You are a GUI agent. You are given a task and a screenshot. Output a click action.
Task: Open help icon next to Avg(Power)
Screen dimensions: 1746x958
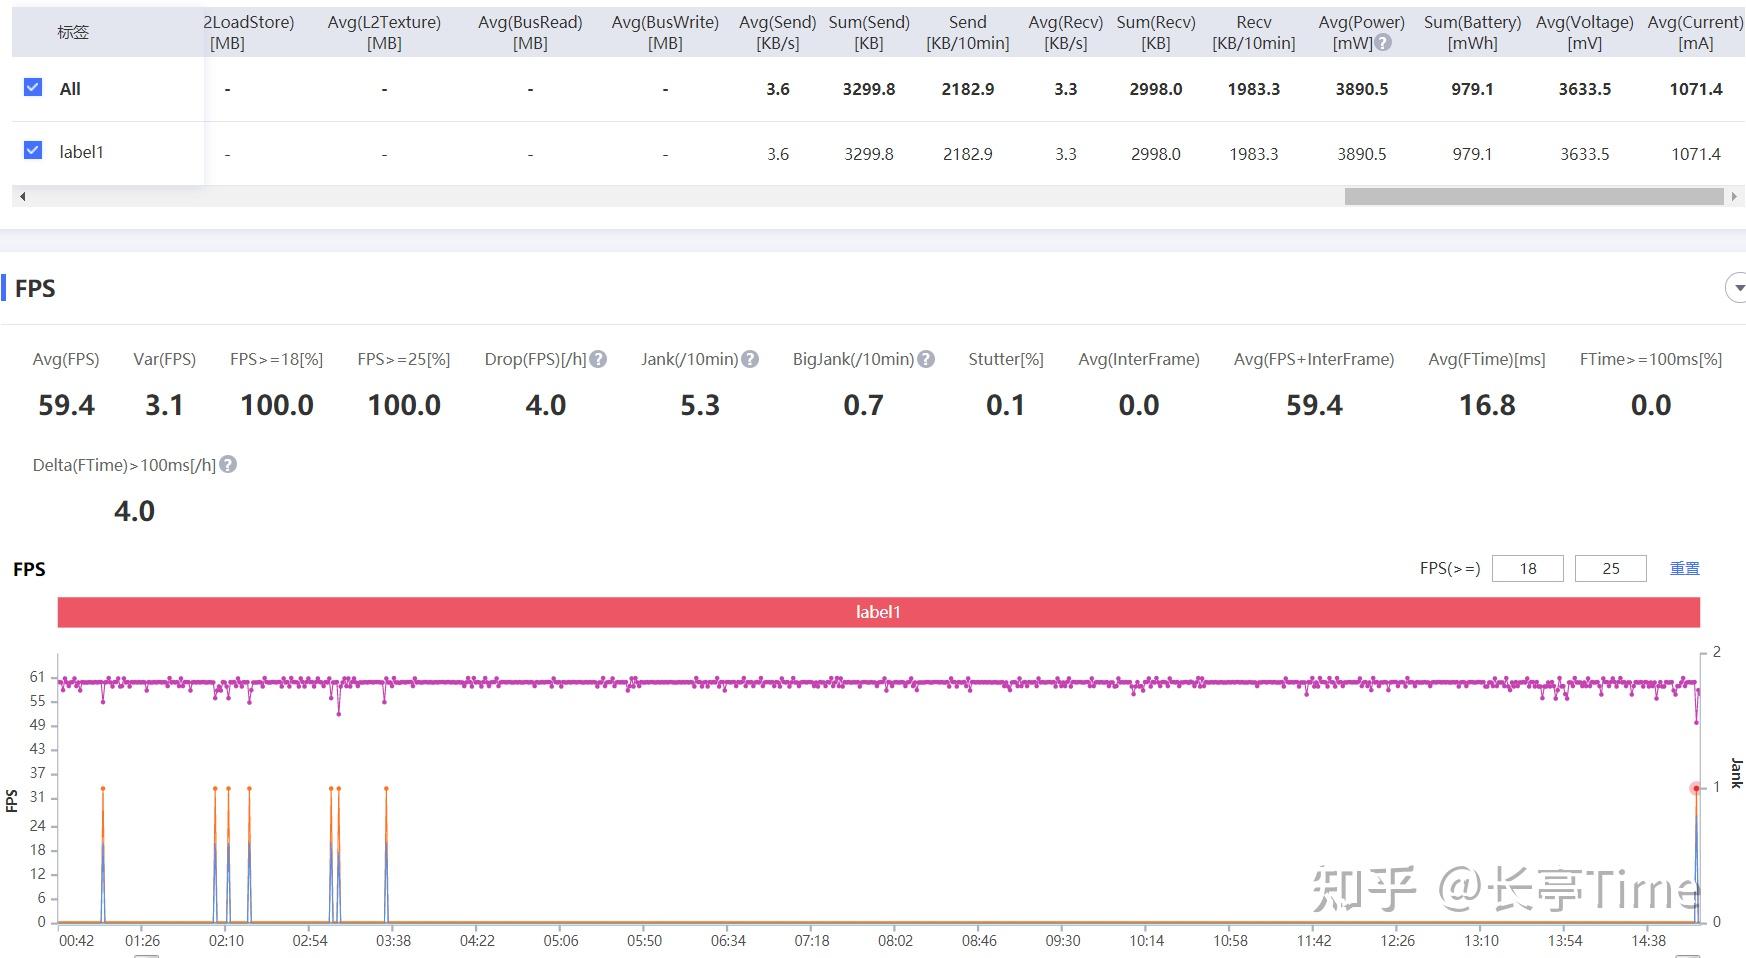1383,43
